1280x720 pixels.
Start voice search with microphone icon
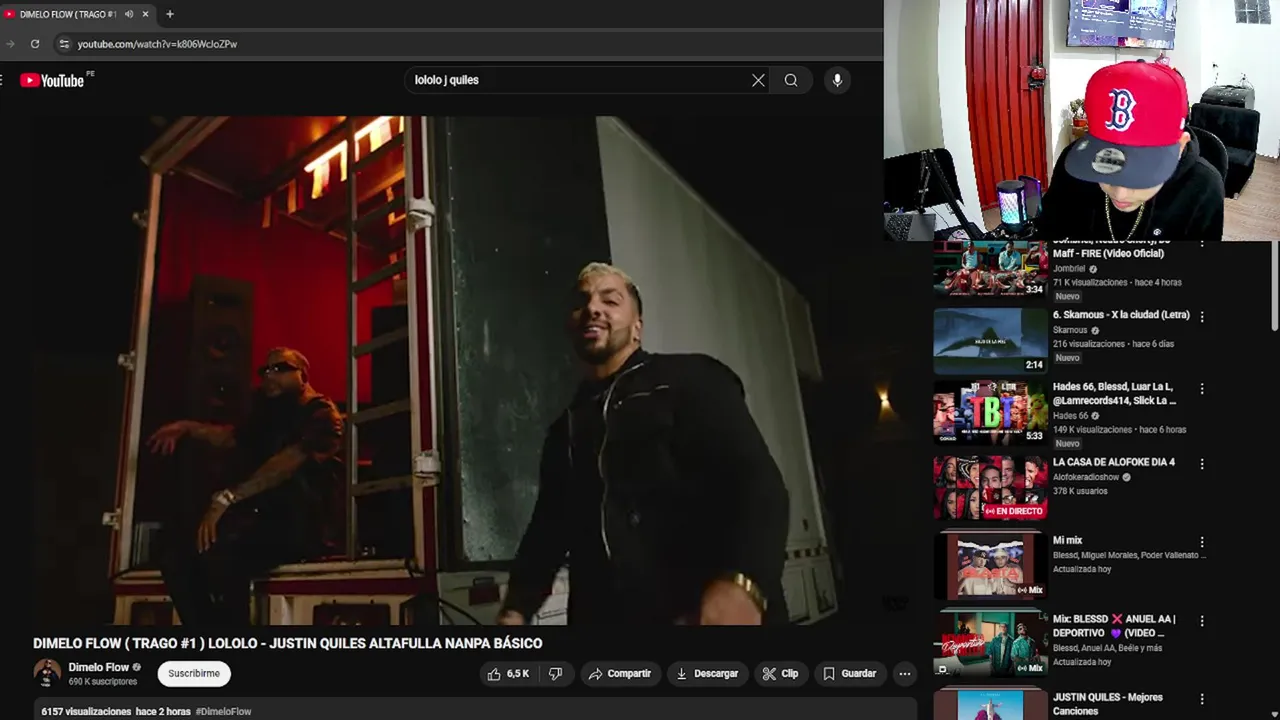[x=837, y=80]
